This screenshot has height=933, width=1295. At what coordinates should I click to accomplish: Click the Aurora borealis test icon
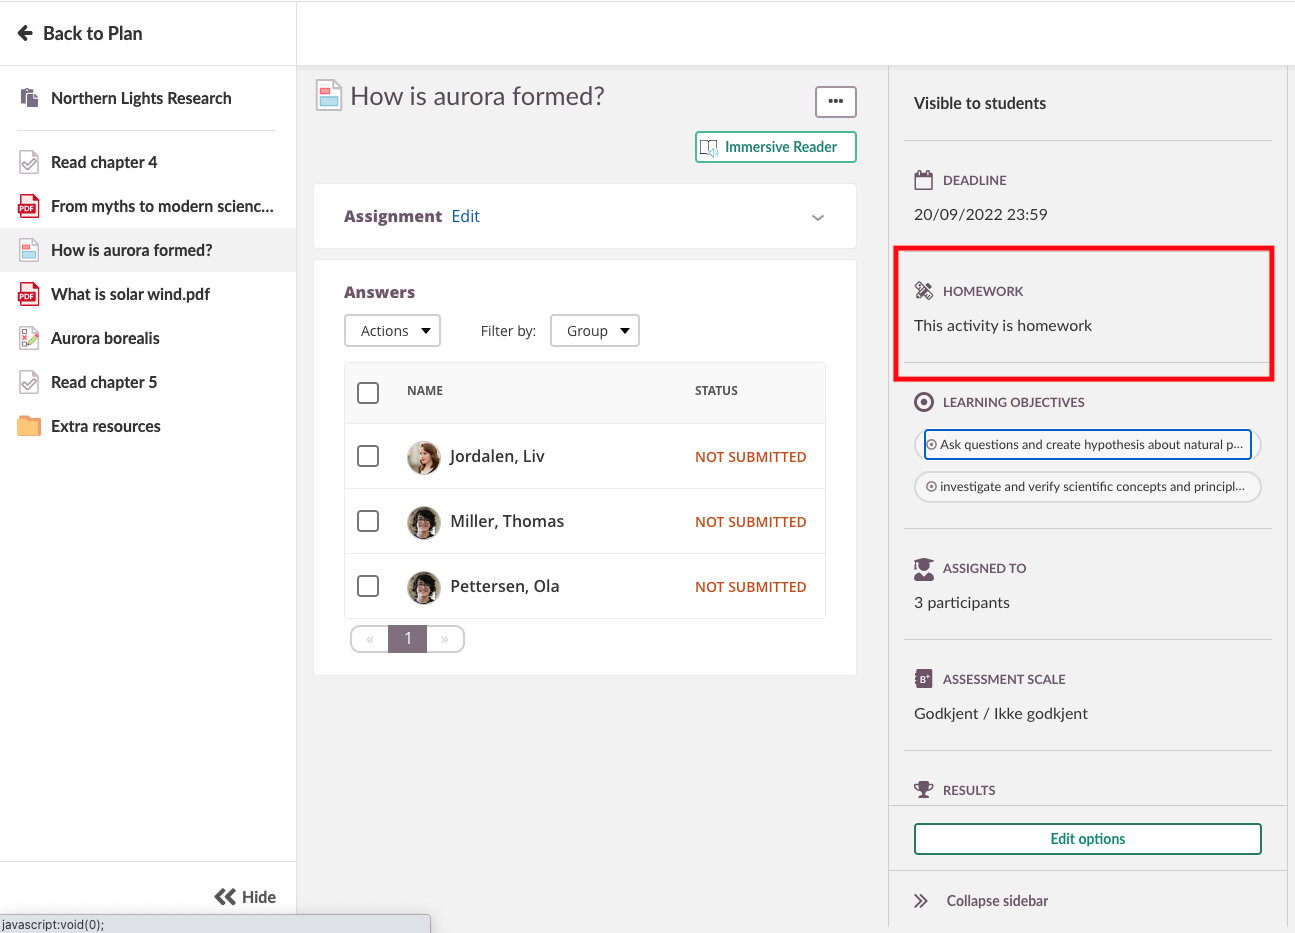tap(29, 338)
